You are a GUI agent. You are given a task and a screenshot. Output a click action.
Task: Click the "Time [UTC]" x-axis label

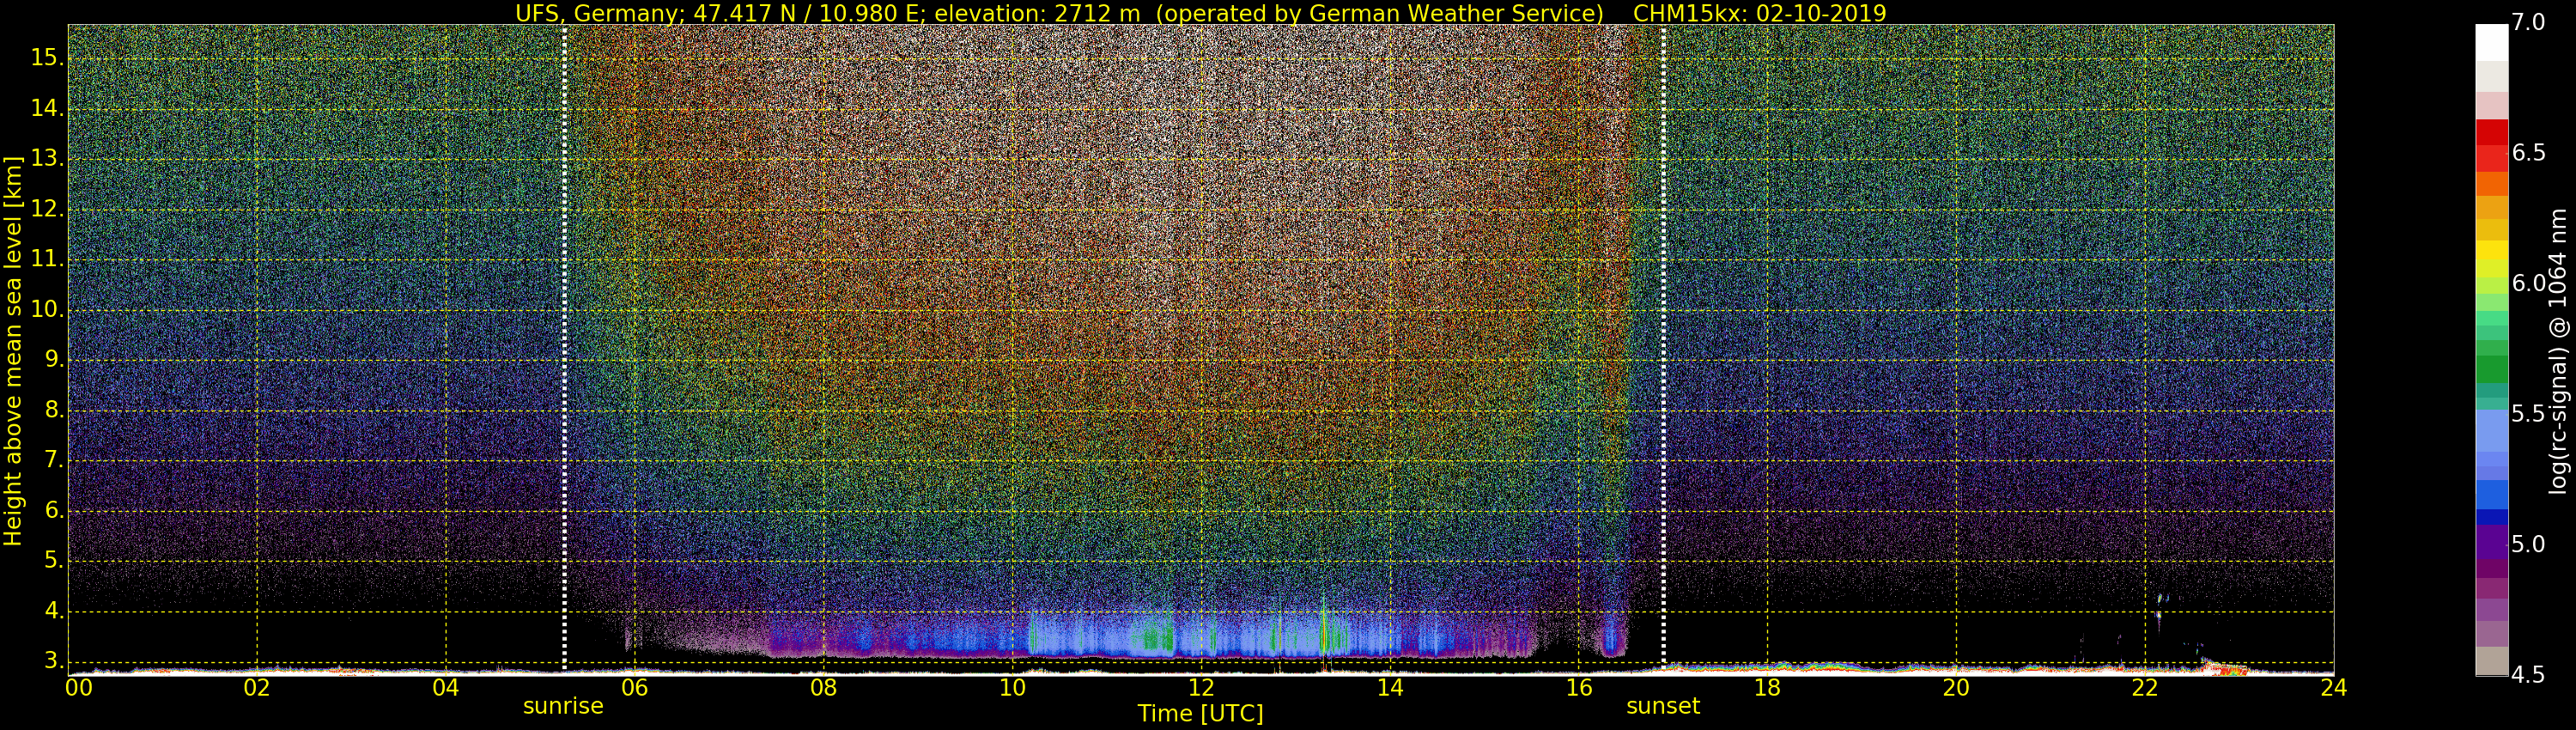tap(1200, 714)
